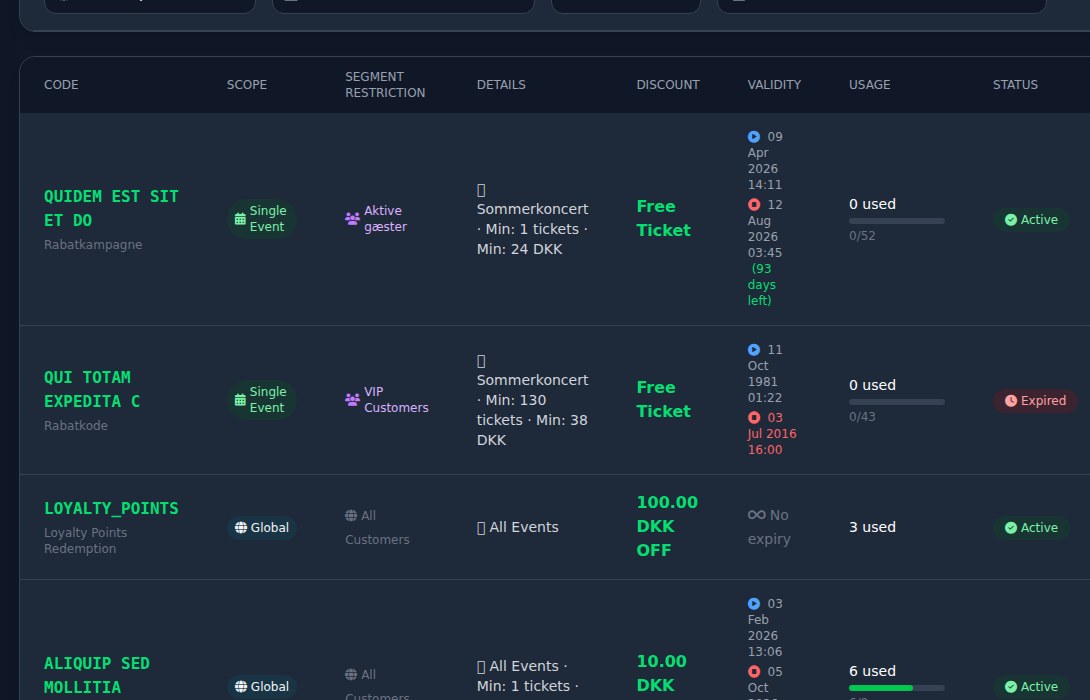Click Sommerkoncert details with Min: 24 DKK

click(x=532, y=219)
